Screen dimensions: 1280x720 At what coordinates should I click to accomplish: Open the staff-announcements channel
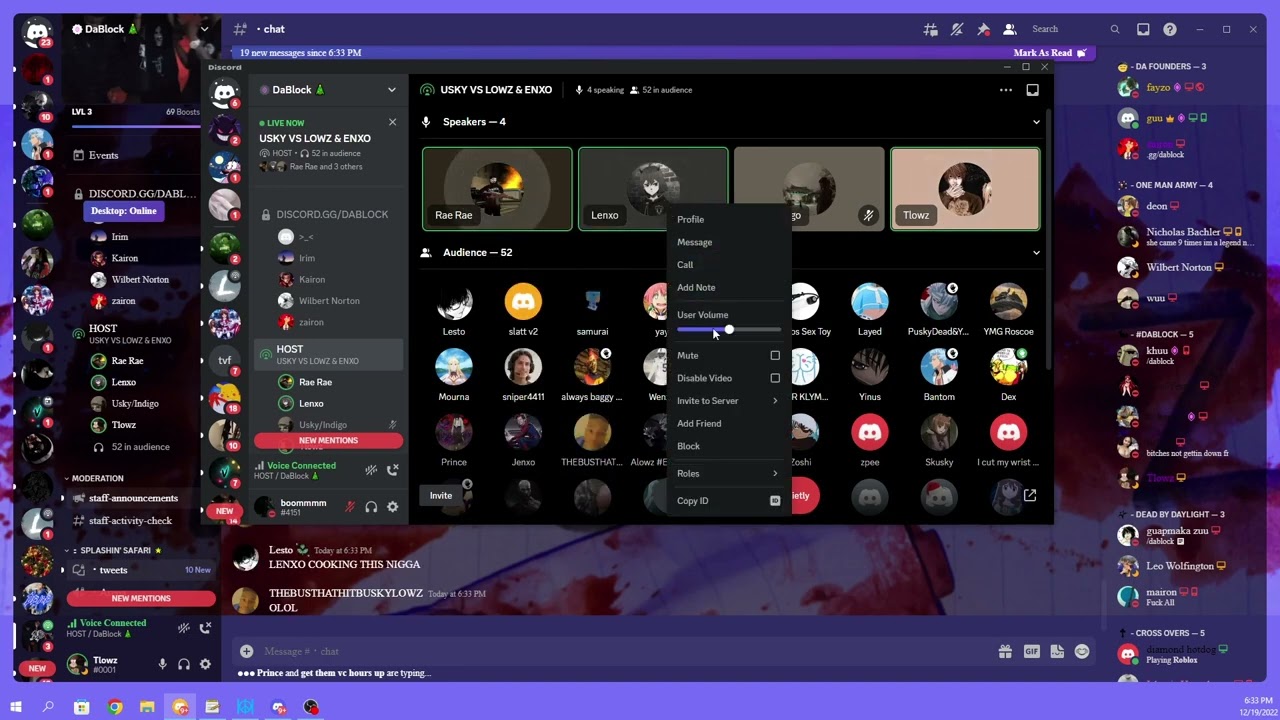click(x=133, y=498)
